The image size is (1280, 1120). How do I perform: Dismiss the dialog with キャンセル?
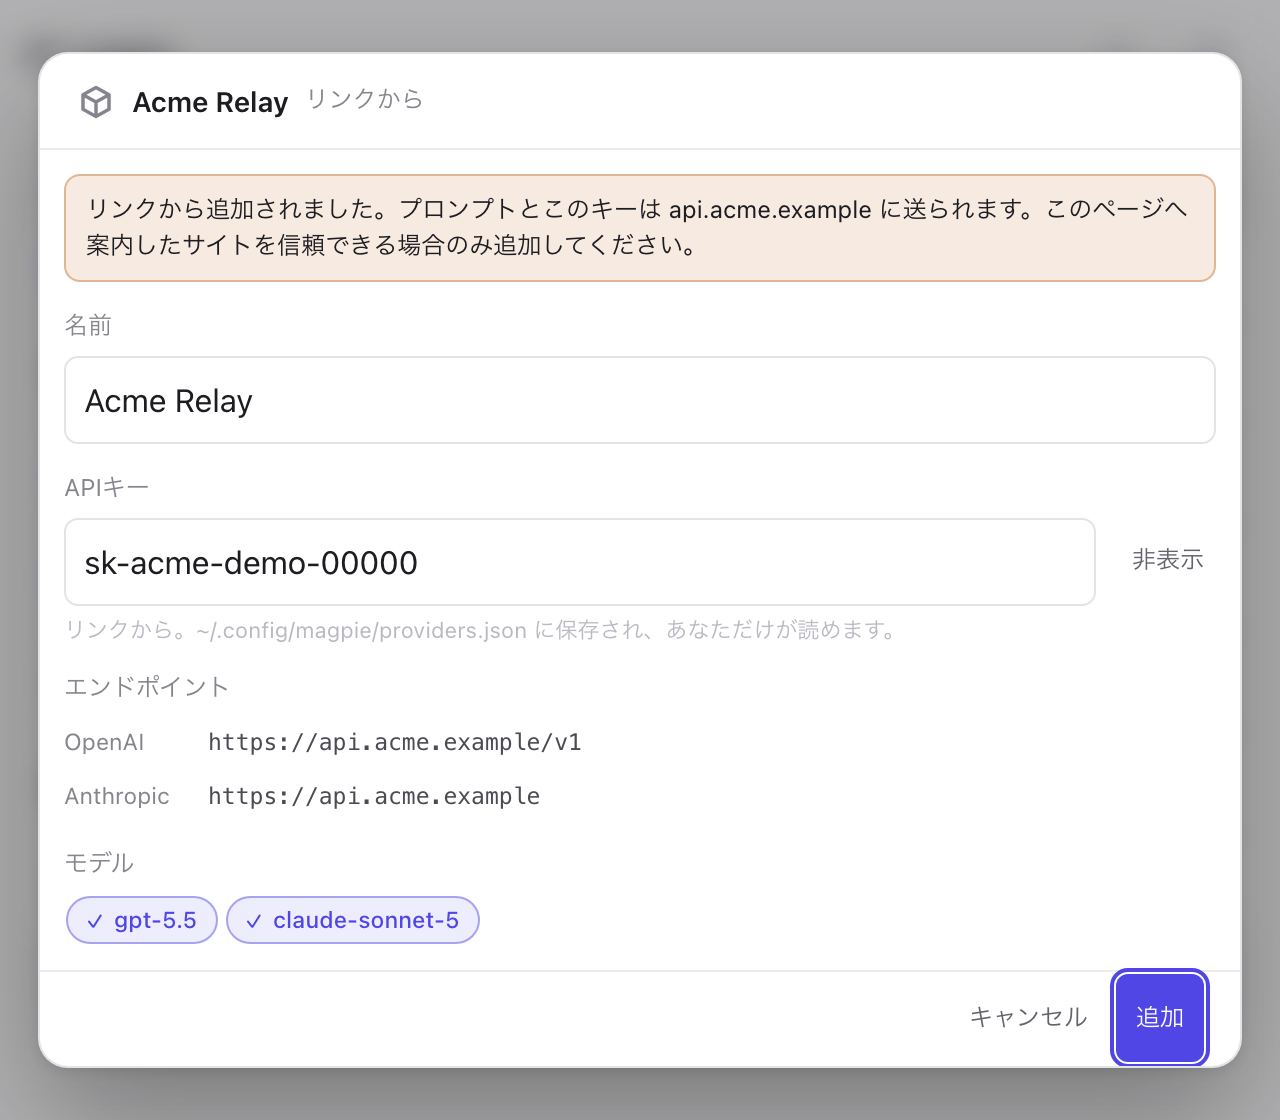pos(1028,1017)
